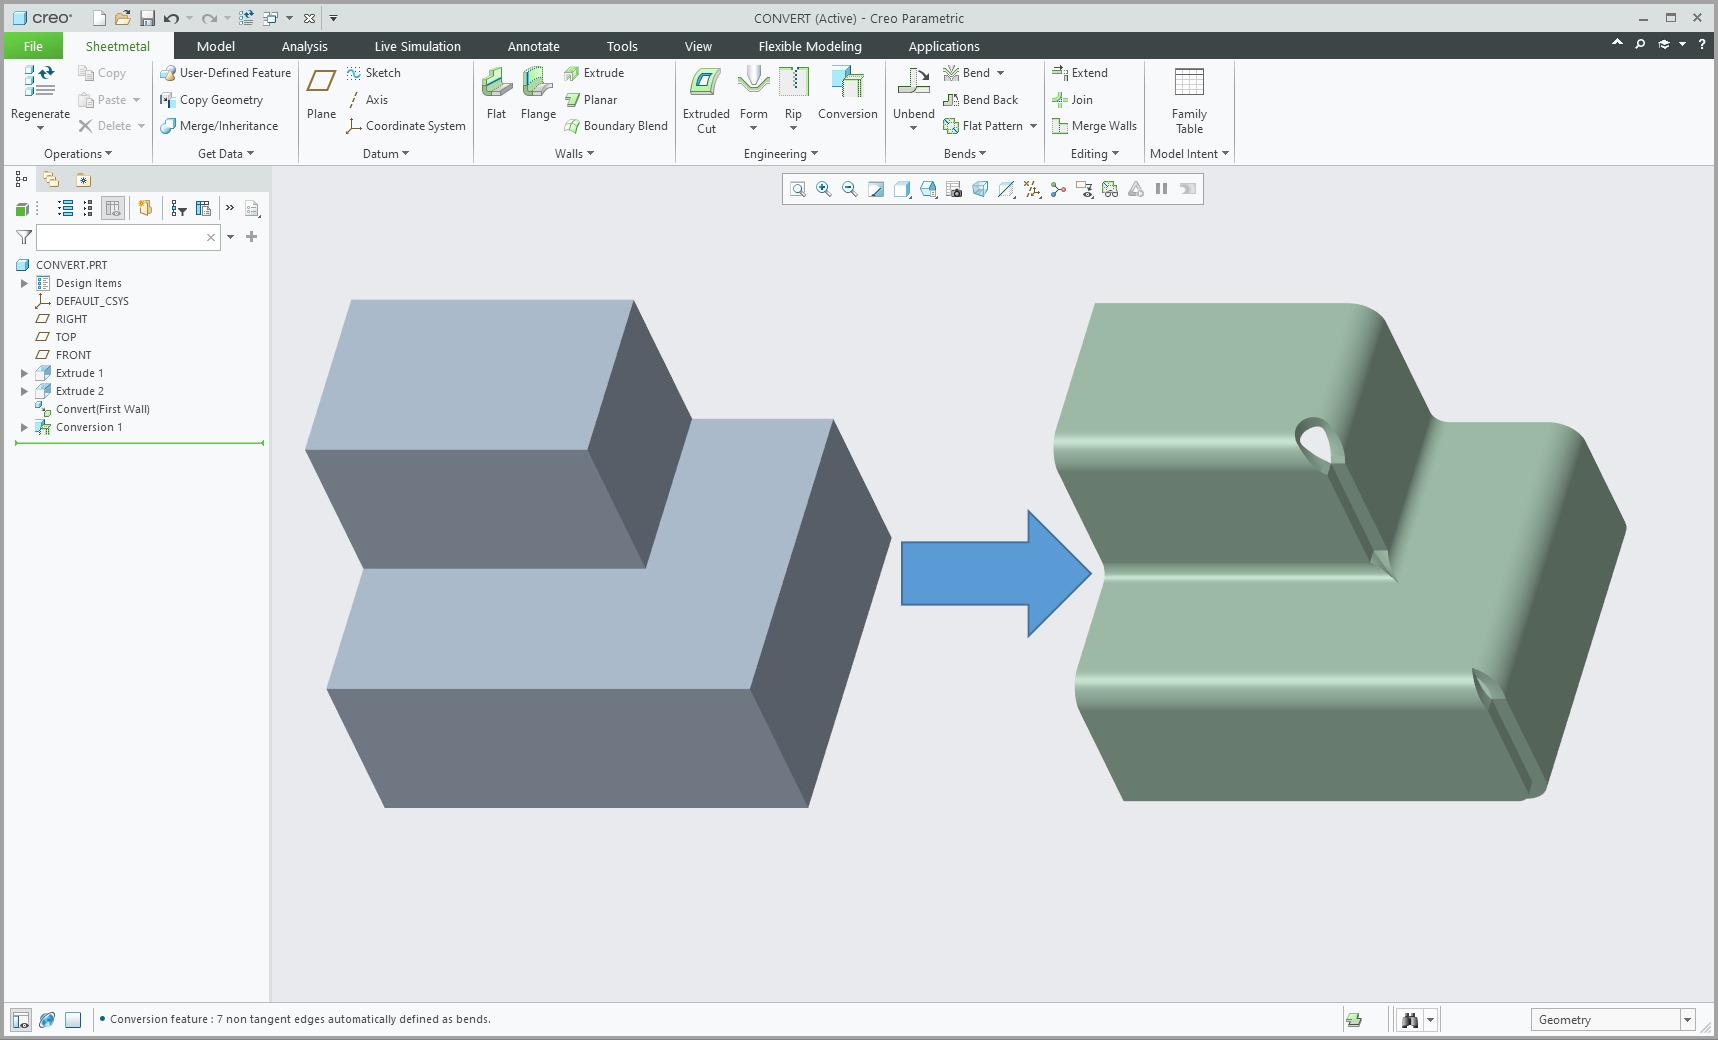Open the Folder Browser tab icon
The width and height of the screenshot is (1718, 1040).
pos(51,180)
